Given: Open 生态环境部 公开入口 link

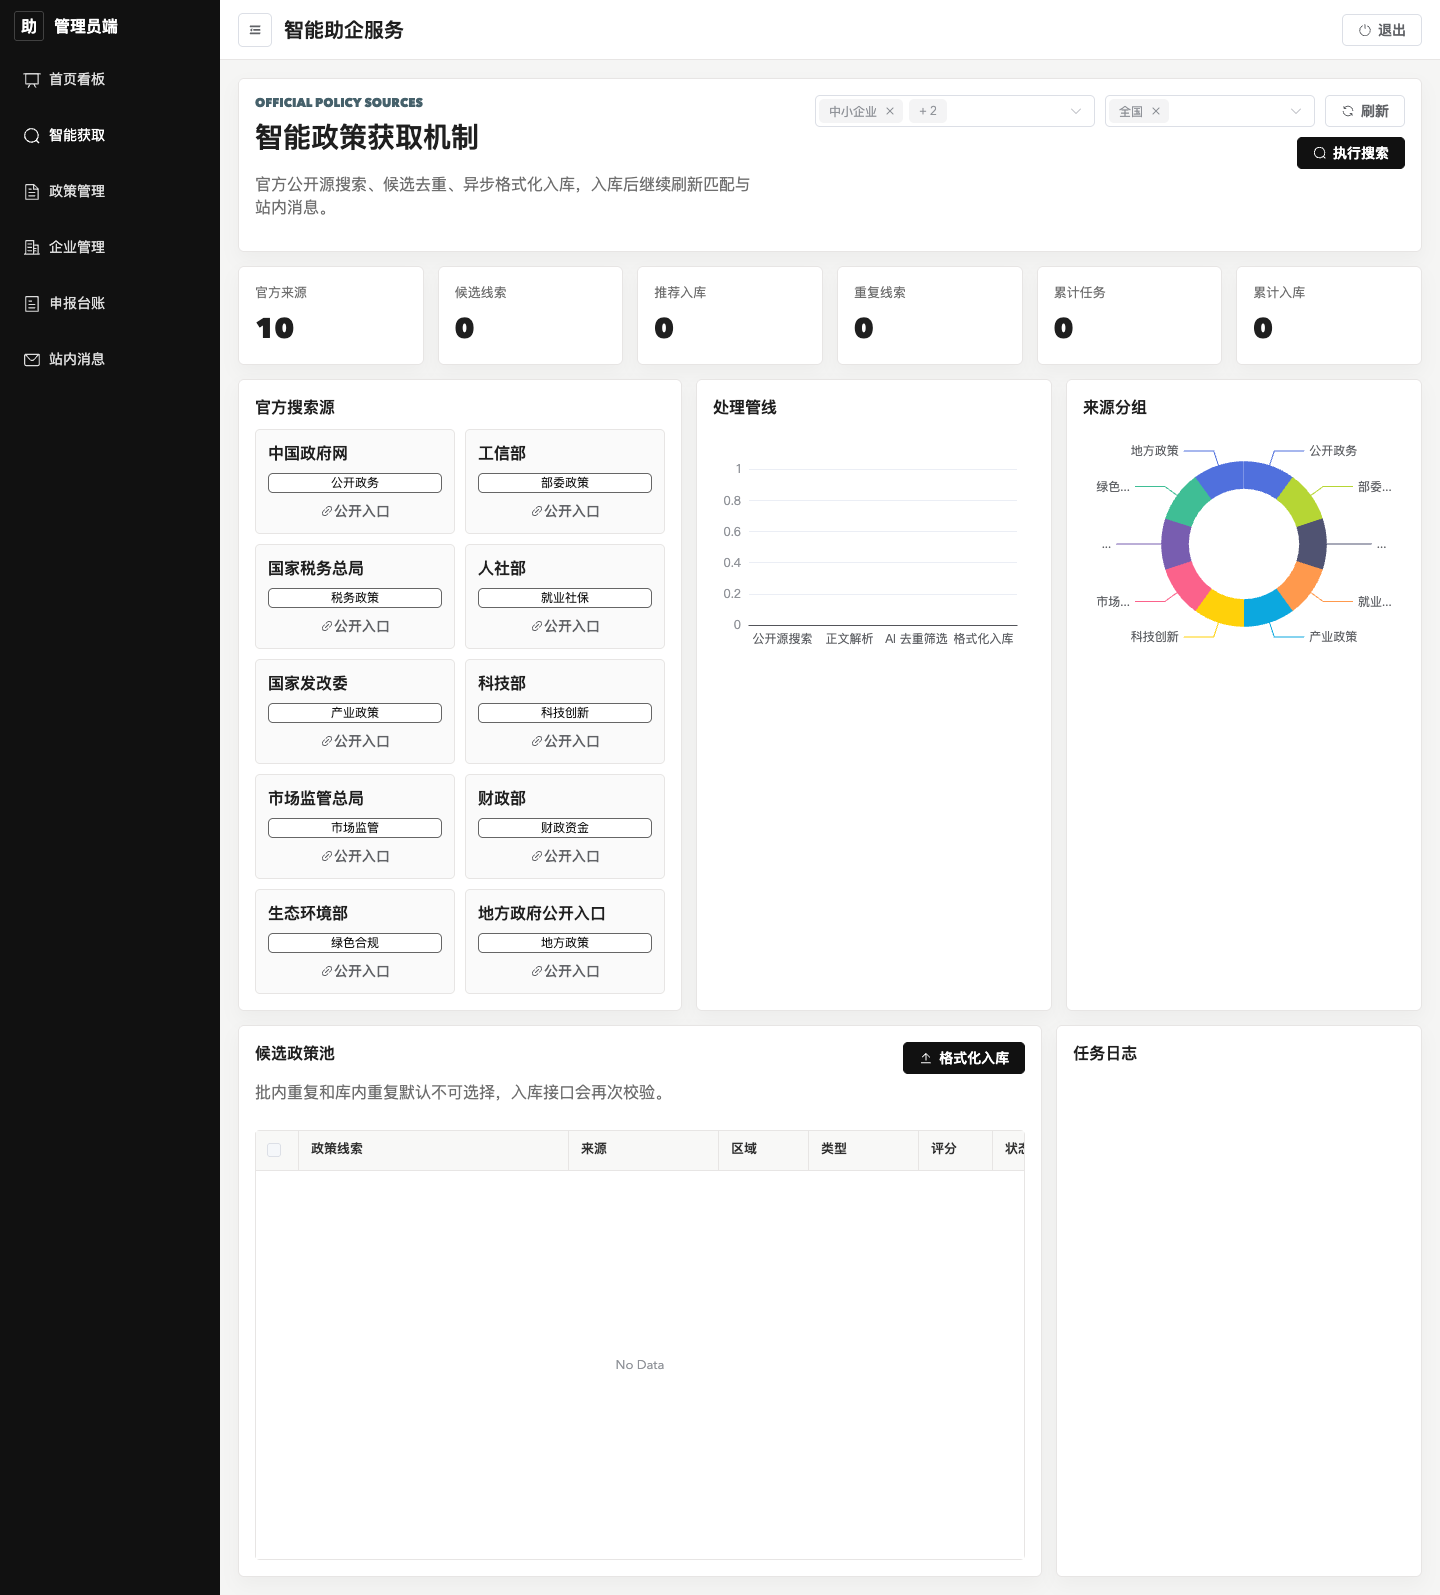Looking at the screenshot, I should click(x=355, y=971).
